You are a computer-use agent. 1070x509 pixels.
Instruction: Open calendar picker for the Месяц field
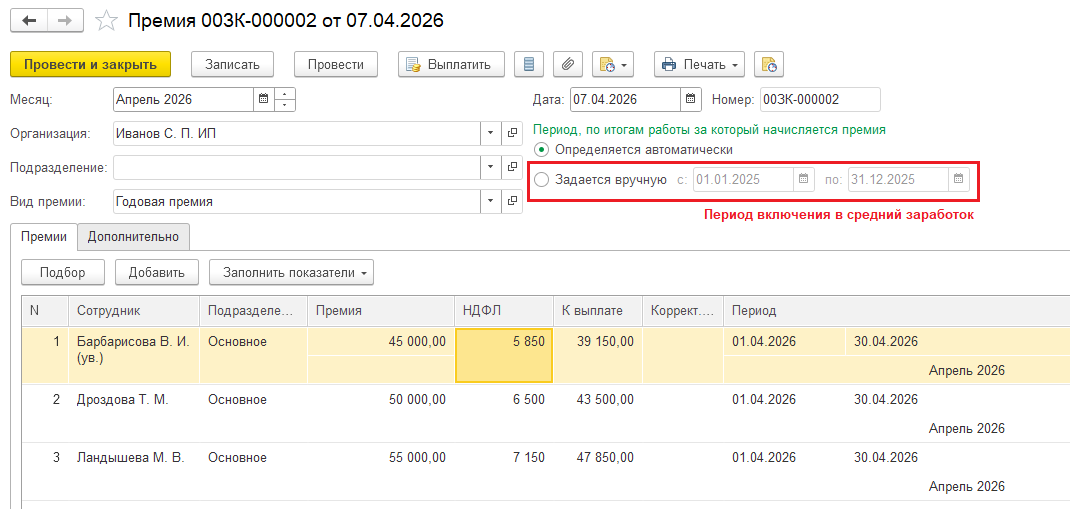pos(263,99)
